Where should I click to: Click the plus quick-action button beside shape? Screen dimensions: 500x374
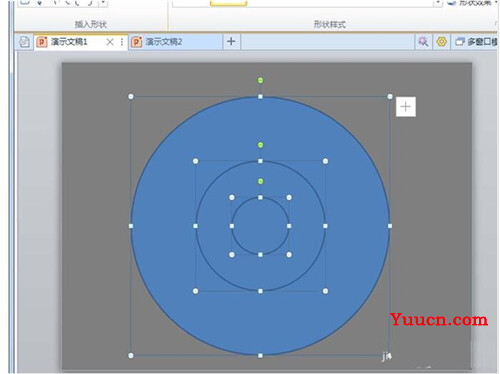pos(406,107)
